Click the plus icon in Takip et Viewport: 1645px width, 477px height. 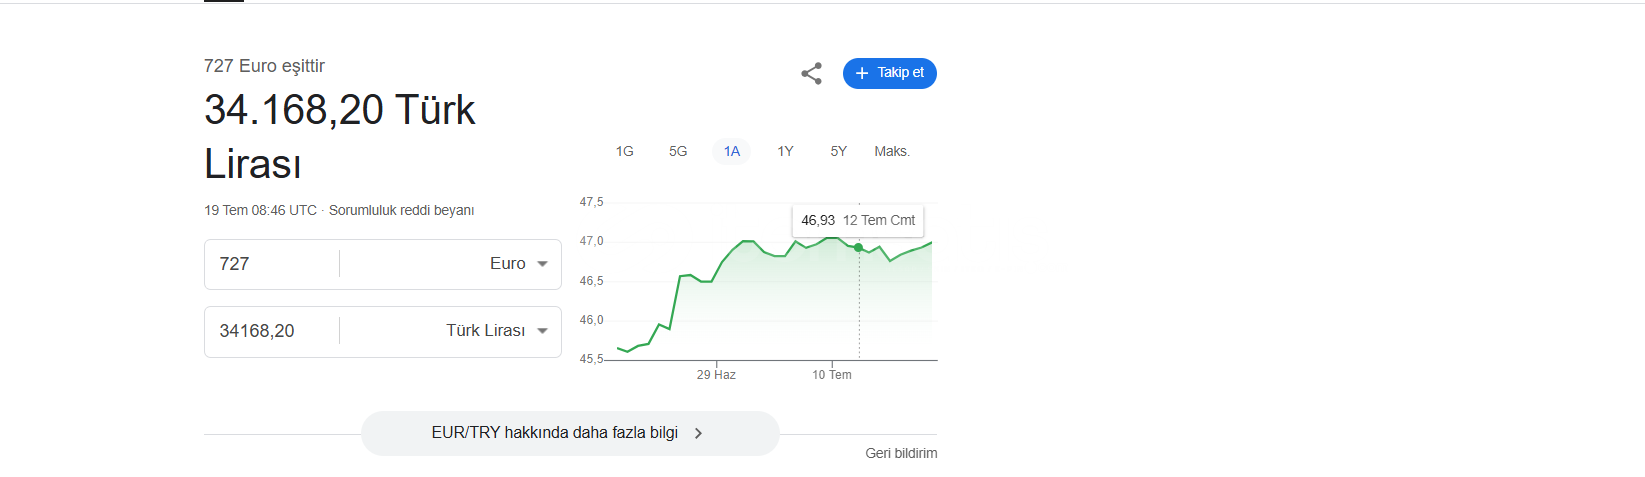point(862,73)
